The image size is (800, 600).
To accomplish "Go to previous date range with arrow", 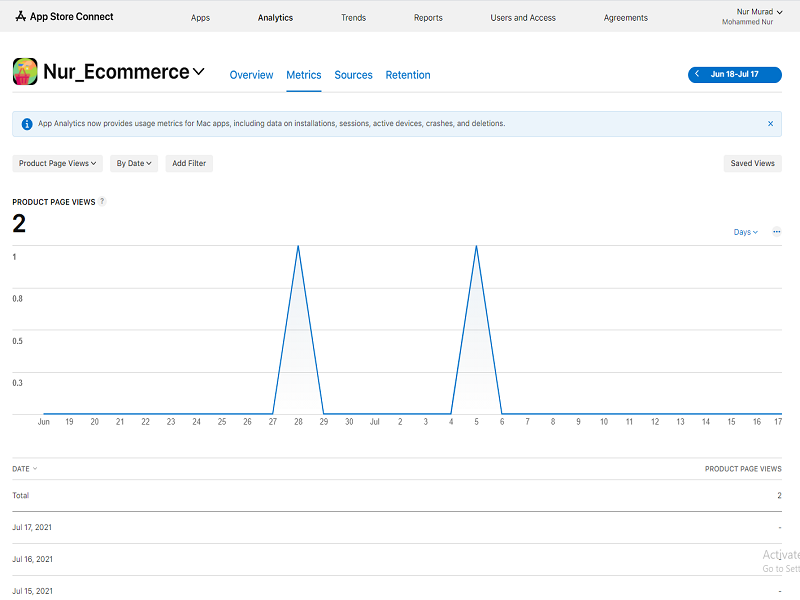I will point(697,75).
